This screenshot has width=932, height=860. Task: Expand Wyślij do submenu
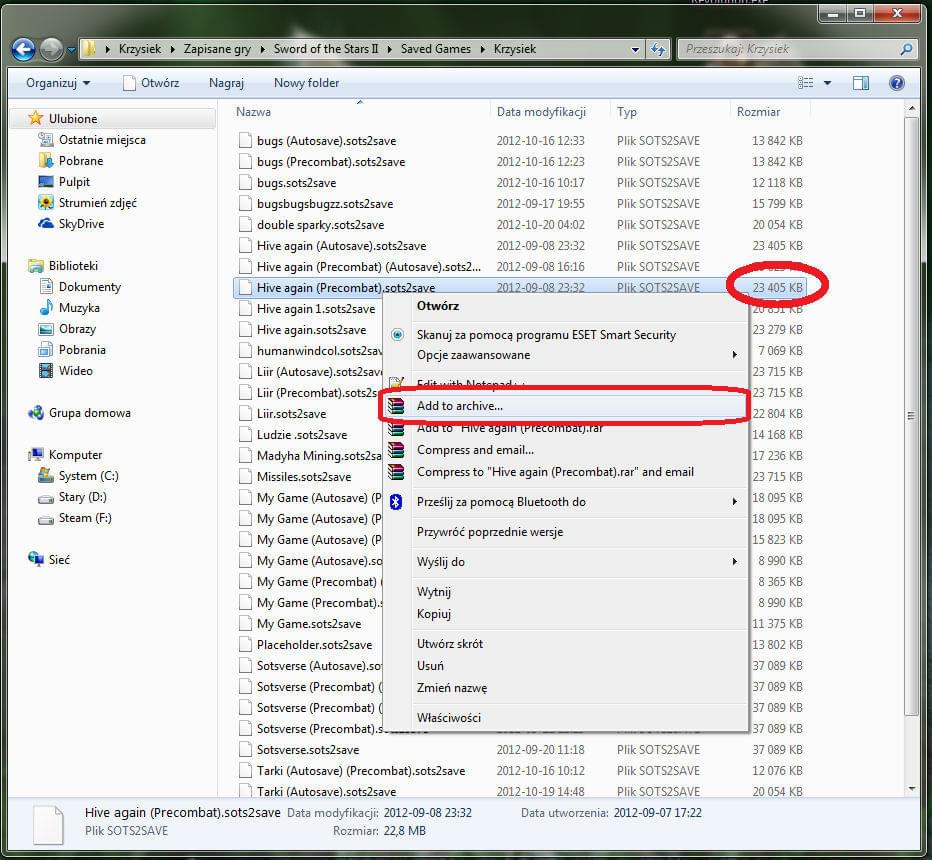pos(735,562)
